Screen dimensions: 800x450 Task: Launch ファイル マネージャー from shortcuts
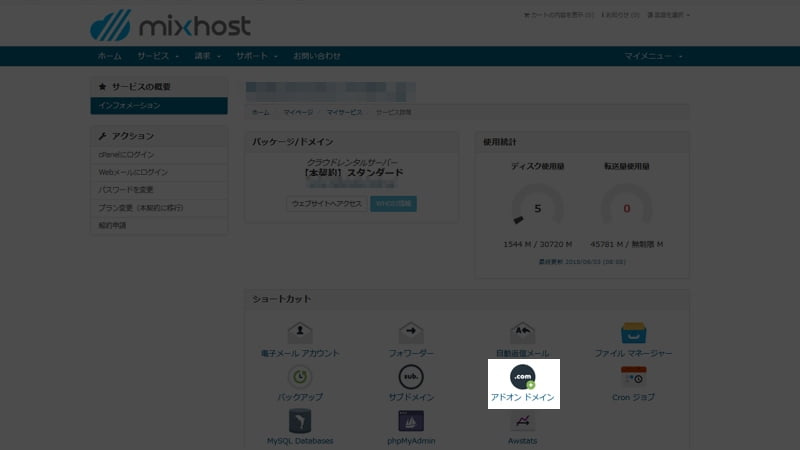pyautogui.click(x=633, y=333)
